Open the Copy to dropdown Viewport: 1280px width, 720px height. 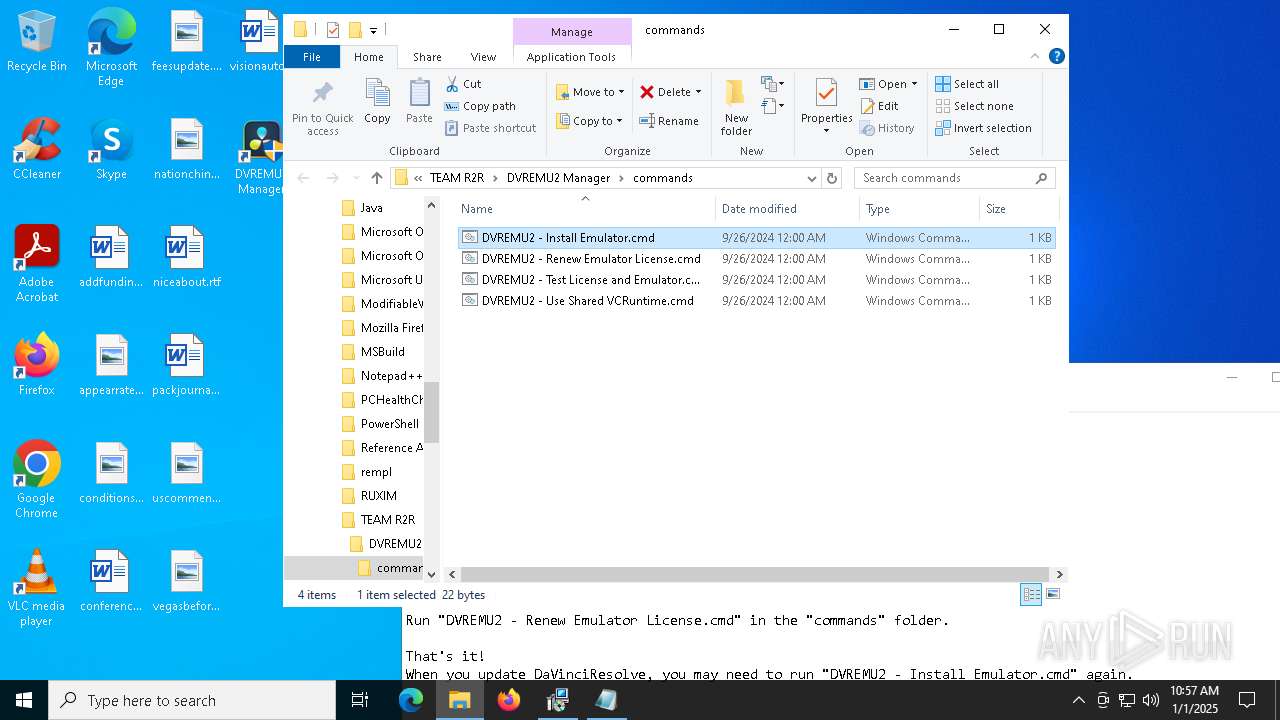[x=589, y=121]
